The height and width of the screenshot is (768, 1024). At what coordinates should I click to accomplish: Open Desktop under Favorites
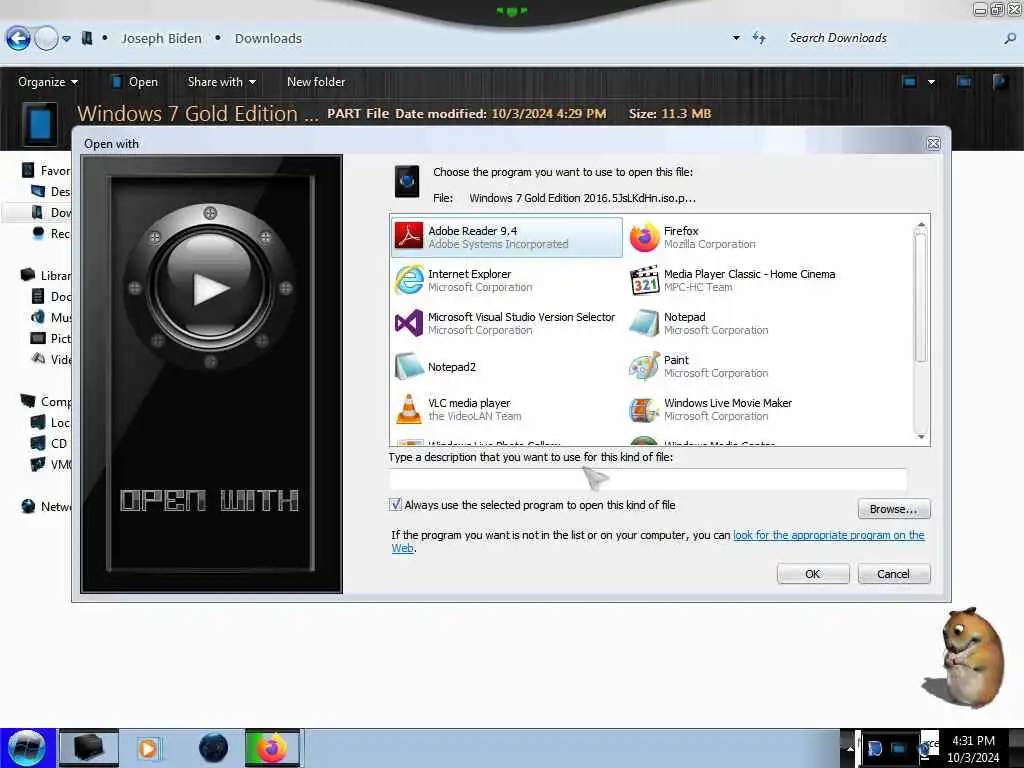[51, 191]
